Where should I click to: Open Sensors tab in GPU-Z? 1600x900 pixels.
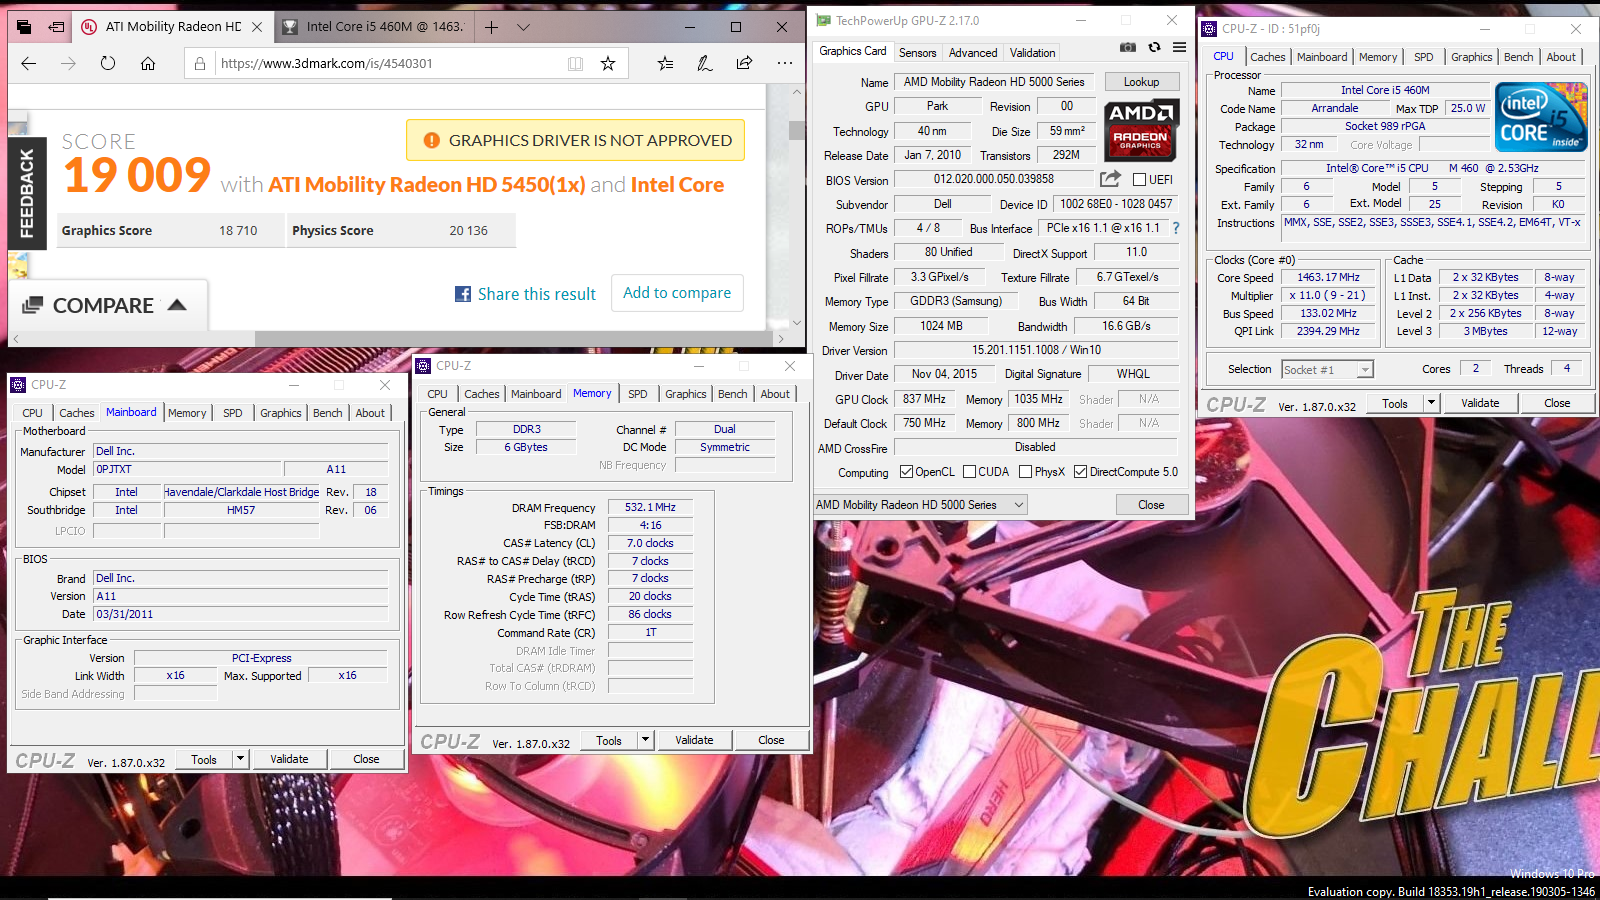pyautogui.click(x=917, y=53)
